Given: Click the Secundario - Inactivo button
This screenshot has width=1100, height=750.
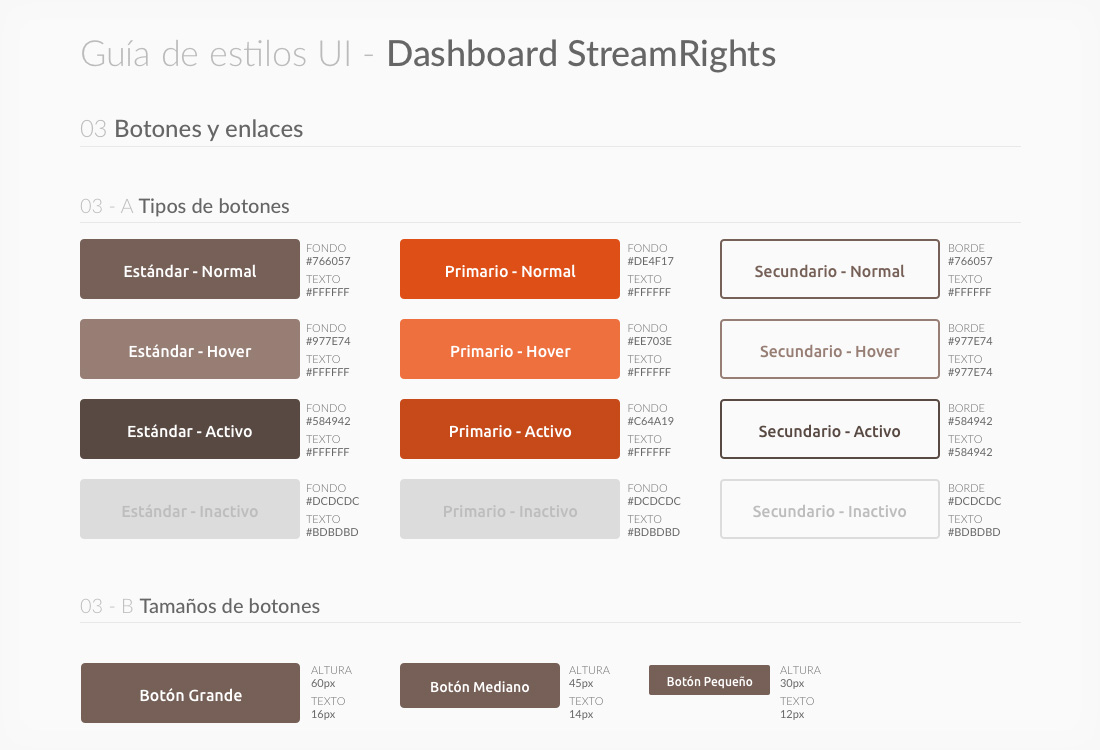Looking at the screenshot, I should [x=830, y=510].
